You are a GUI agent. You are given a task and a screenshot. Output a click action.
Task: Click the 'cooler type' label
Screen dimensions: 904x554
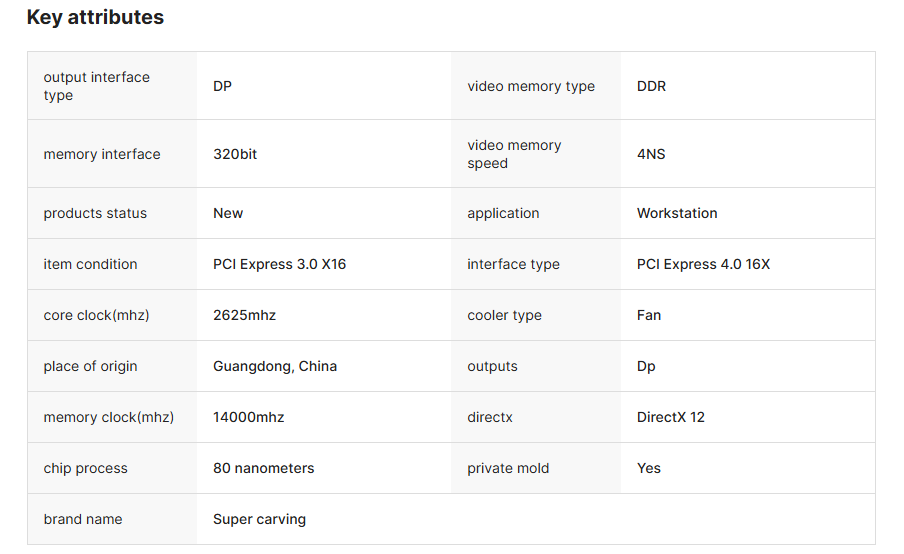(x=504, y=315)
